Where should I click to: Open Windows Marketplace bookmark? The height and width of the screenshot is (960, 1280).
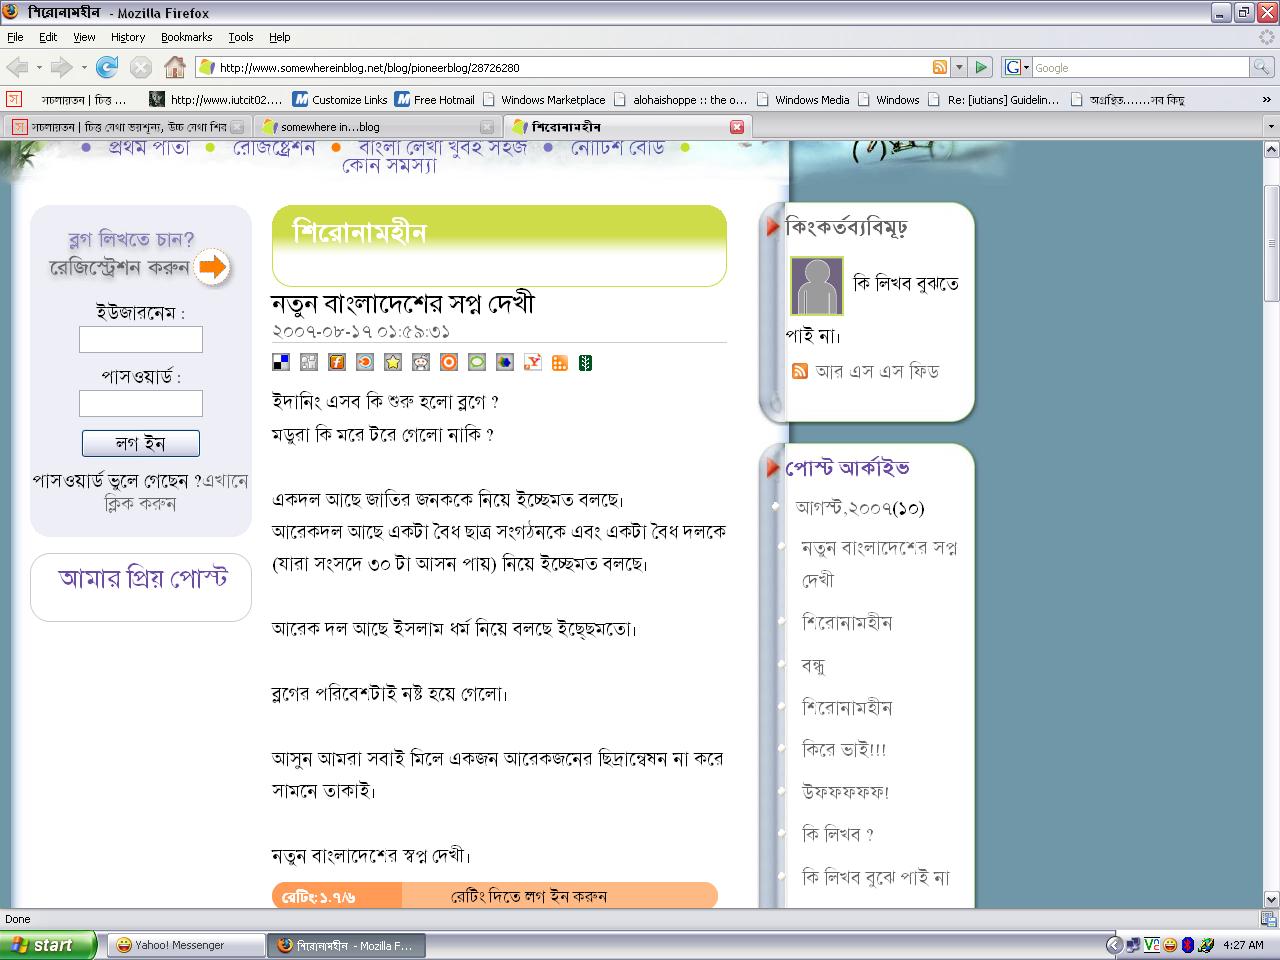[544, 99]
